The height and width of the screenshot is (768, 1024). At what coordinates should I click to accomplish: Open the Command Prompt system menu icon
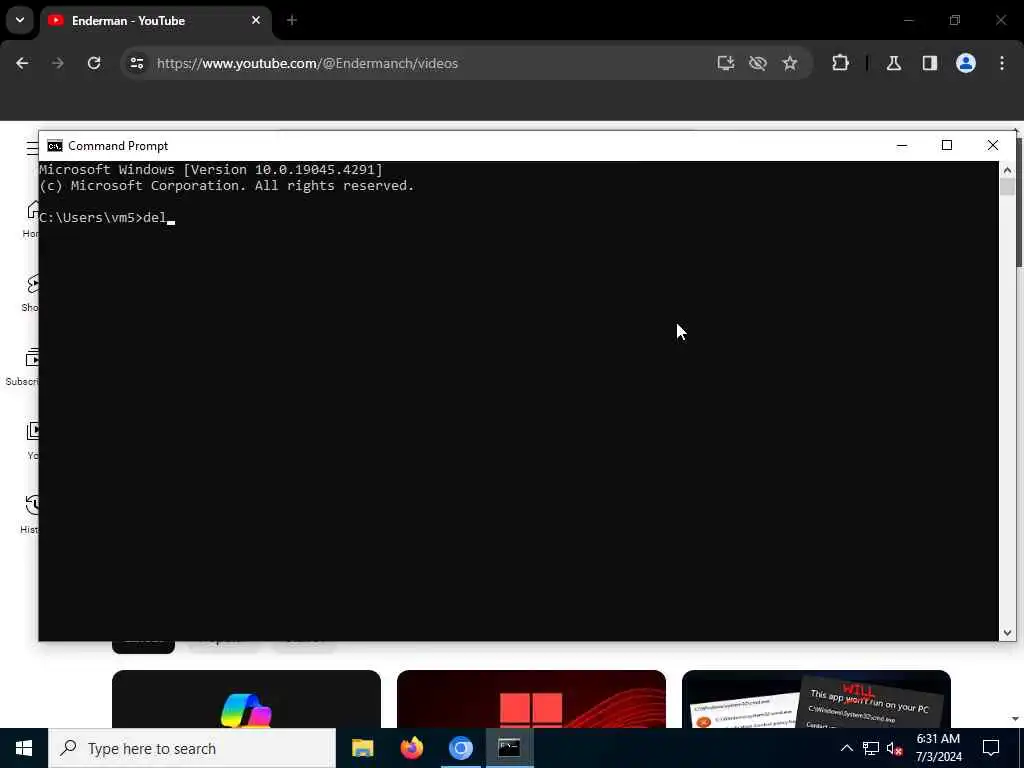click(55, 146)
